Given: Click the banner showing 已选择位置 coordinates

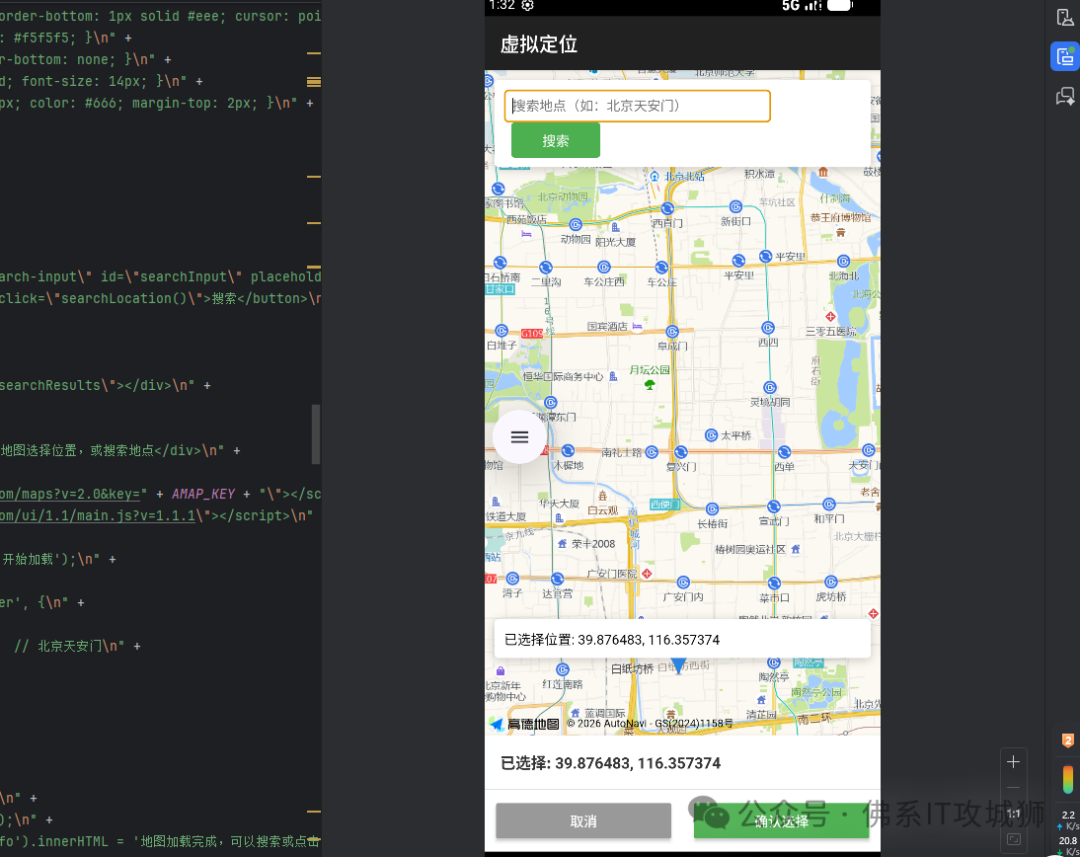Looking at the screenshot, I should tap(683, 638).
